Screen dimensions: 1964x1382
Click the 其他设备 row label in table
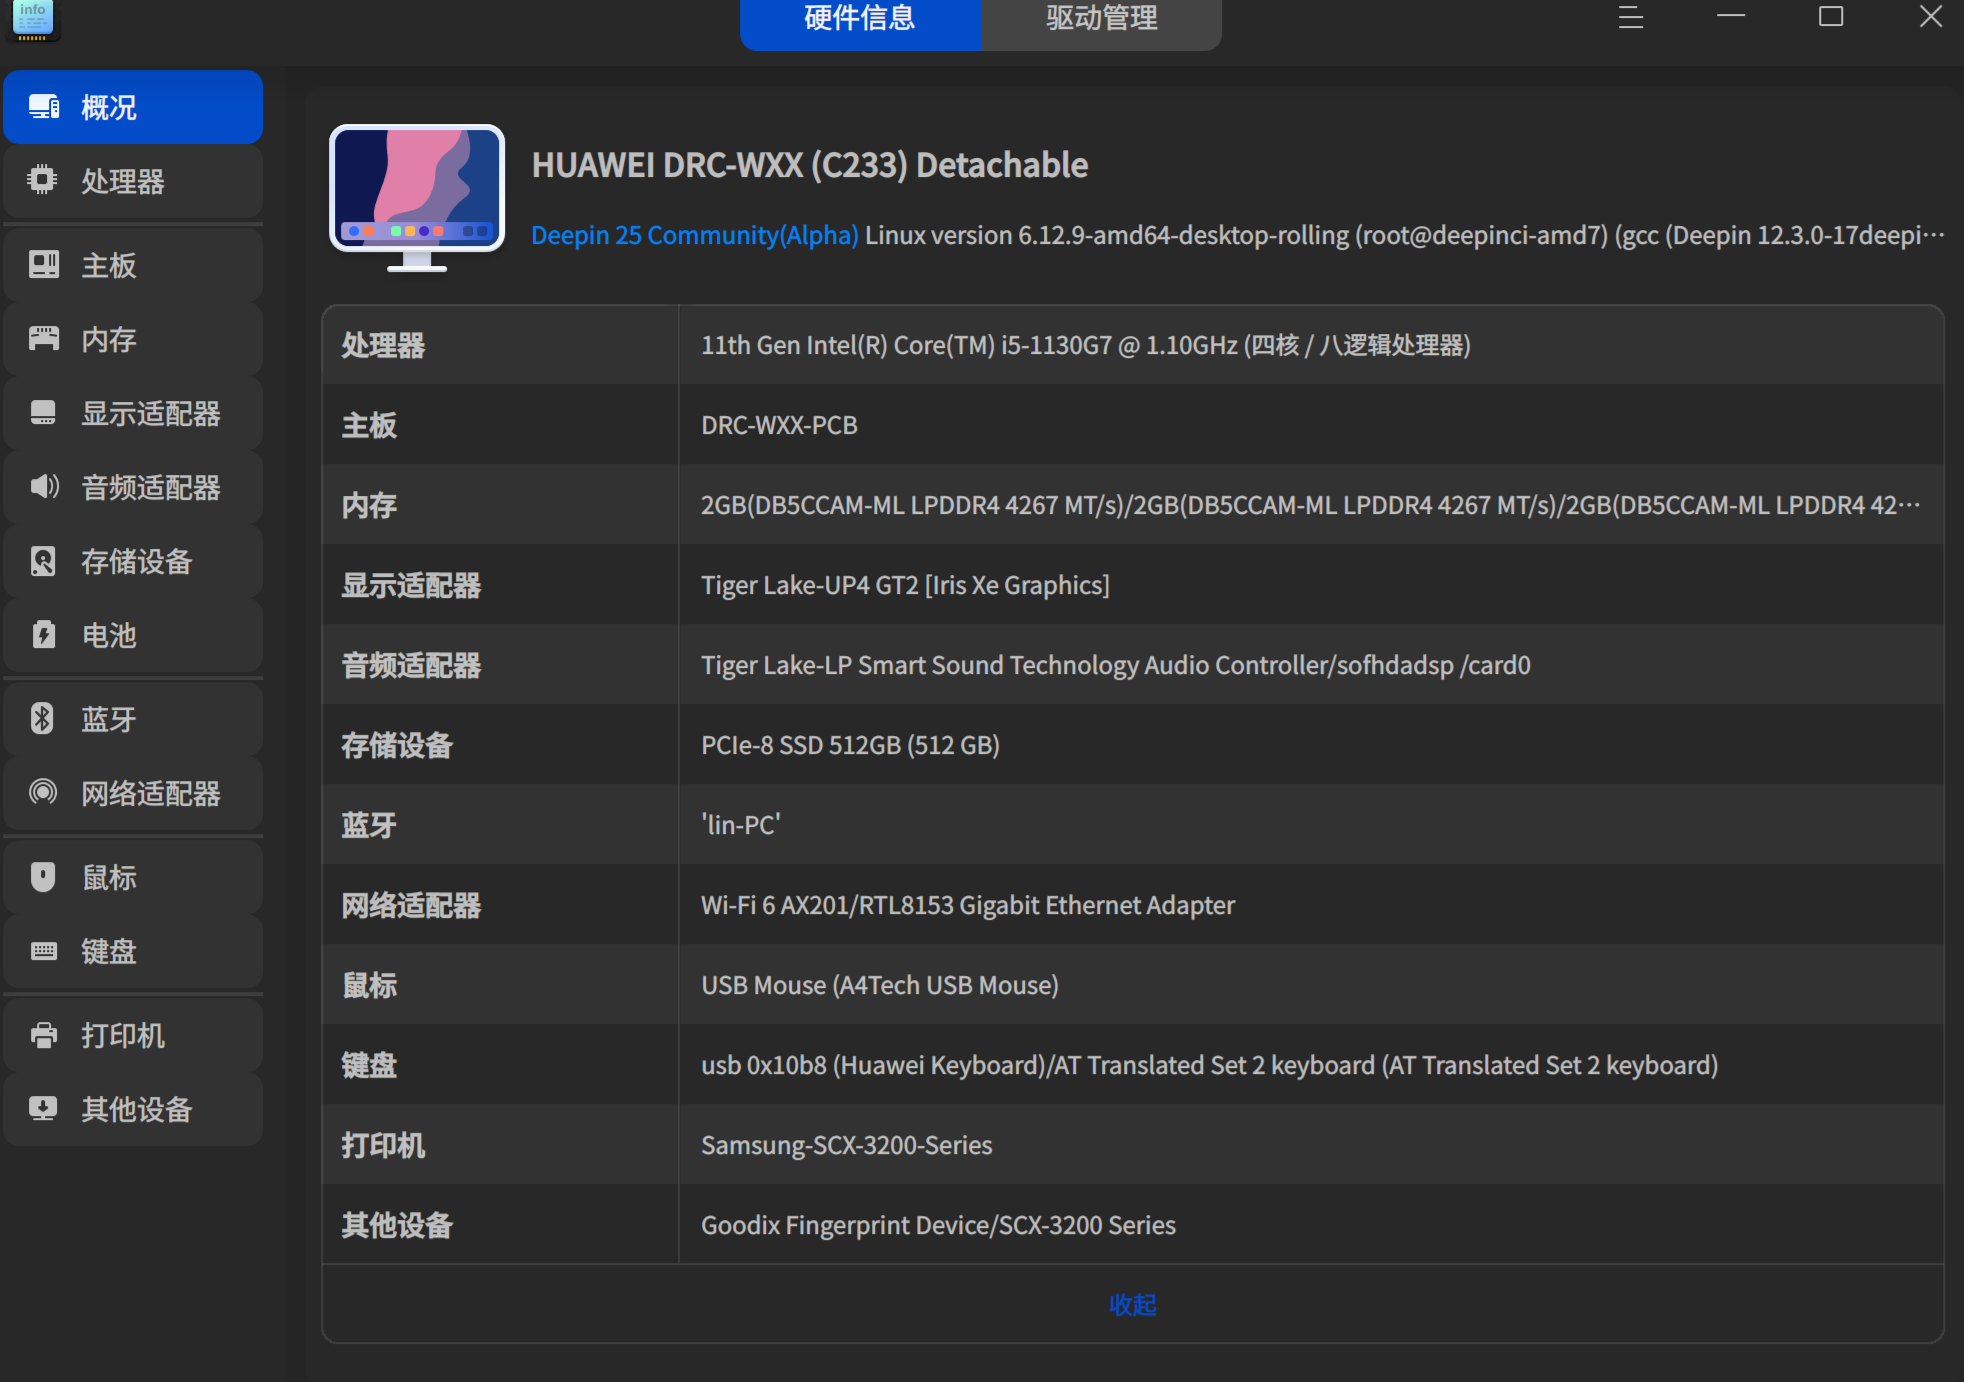[397, 1225]
